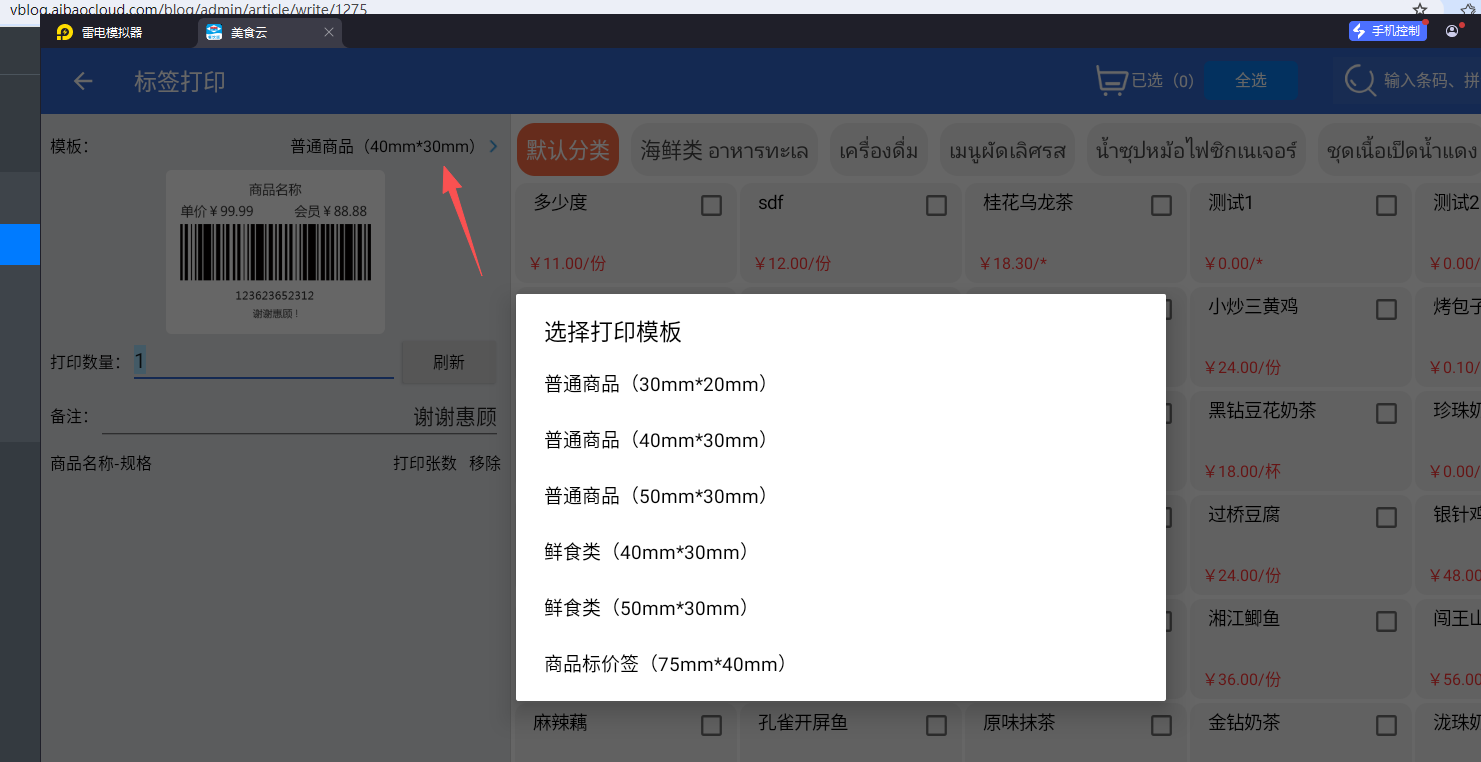The width and height of the screenshot is (1481, 762).
Task: Select the 桂花乌龙茶 checkbox
Action: 1161,205
